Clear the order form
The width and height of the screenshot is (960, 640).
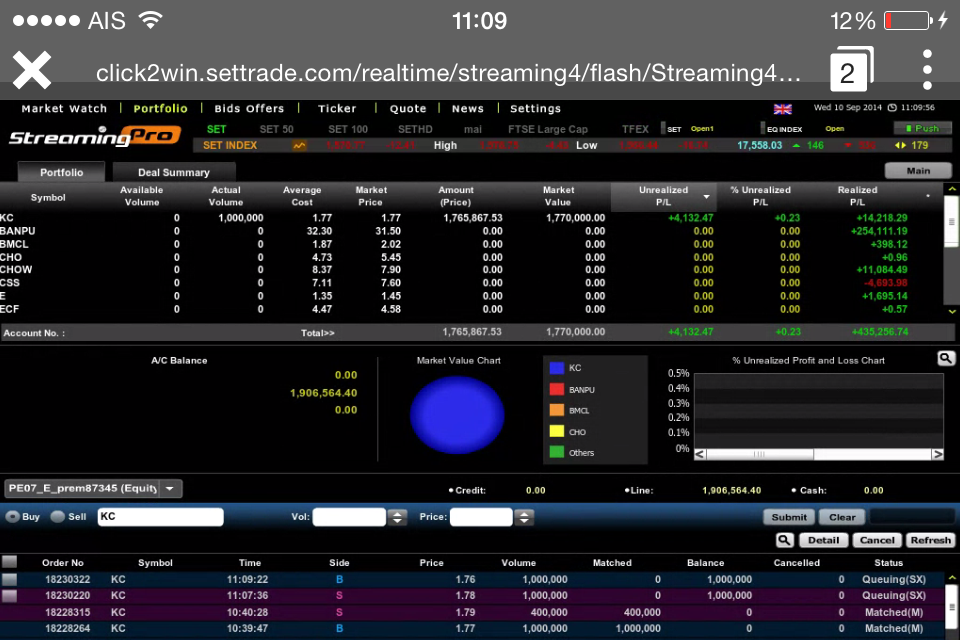tap(842, 518)
